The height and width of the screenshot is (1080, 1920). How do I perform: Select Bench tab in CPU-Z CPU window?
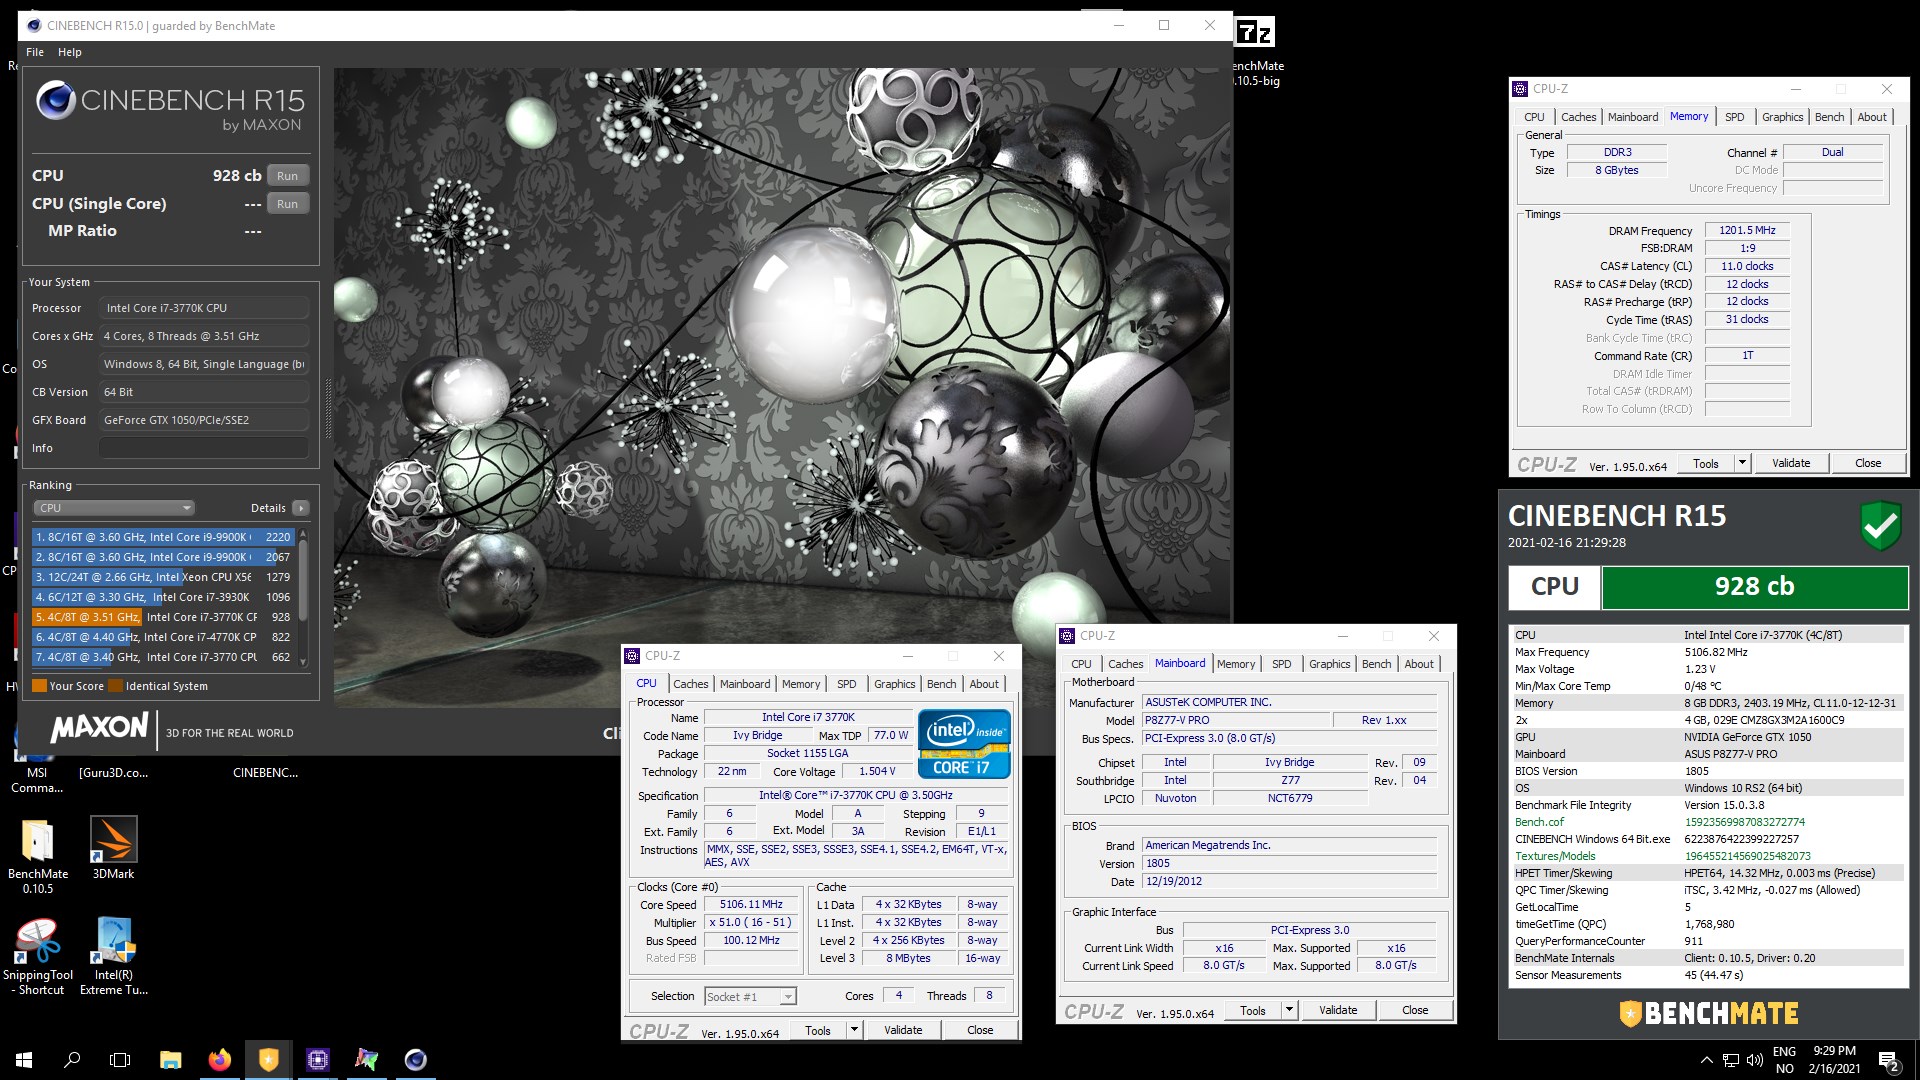941,684
